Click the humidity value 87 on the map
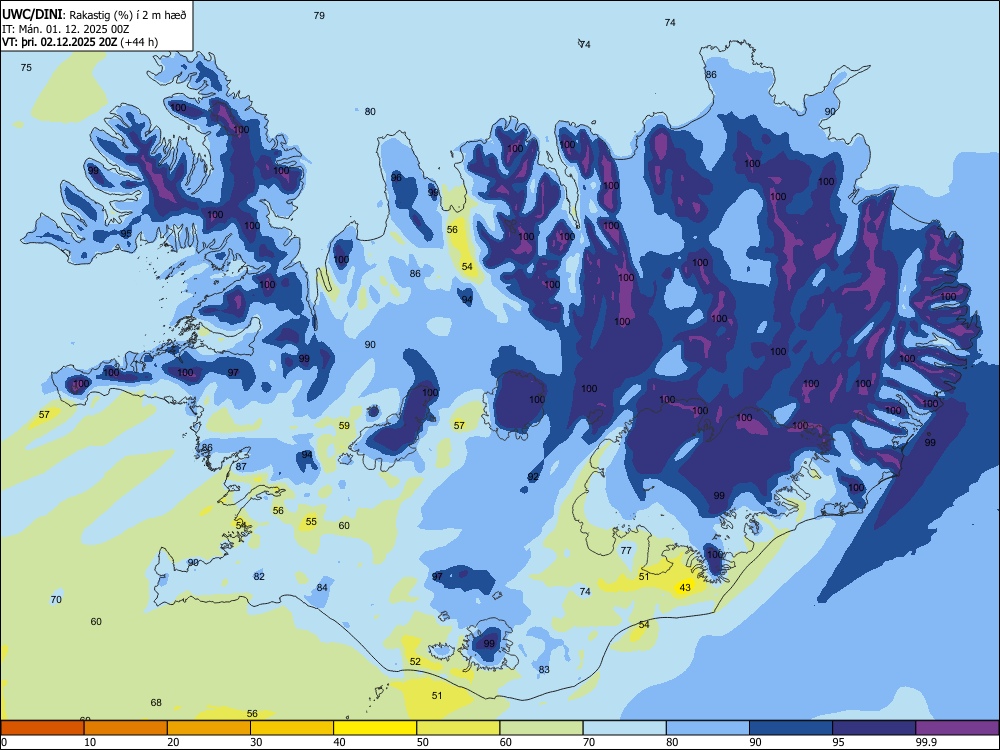This screenshot has width=1000, height=750. [x=241, y=467]
